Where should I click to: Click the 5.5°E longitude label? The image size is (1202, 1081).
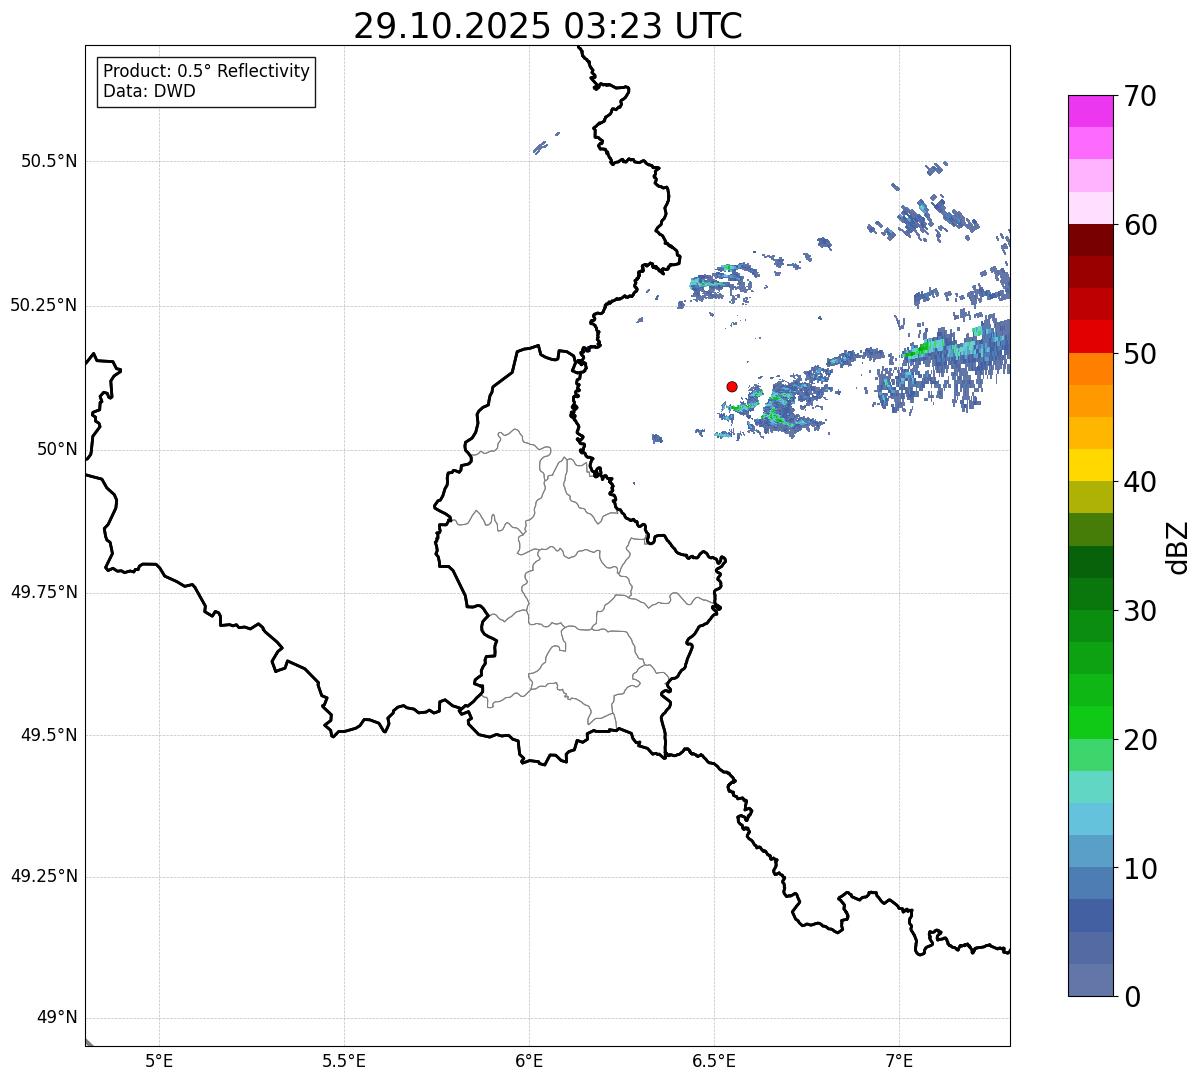pyautogui.click(x=344, y=1060)
